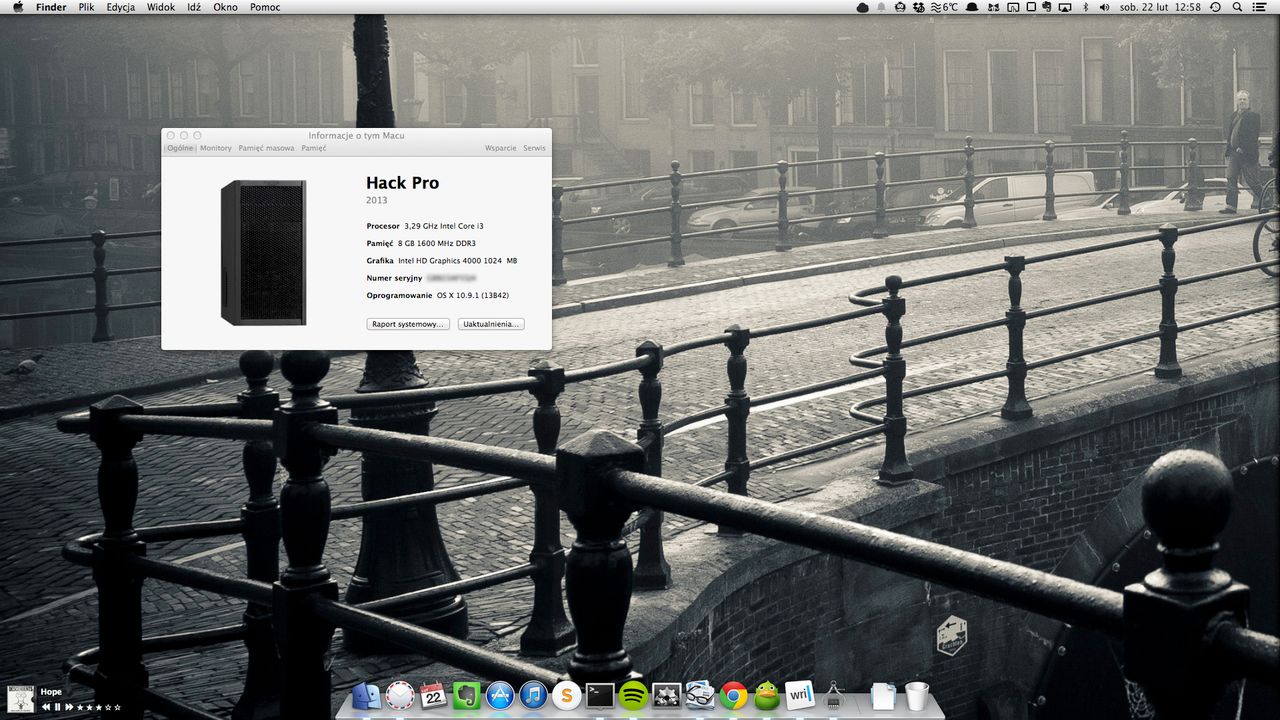1280x720 pixels.
Task: Launch Adium green duck icon
Action: pyautogui.click(x=767, y=695)
